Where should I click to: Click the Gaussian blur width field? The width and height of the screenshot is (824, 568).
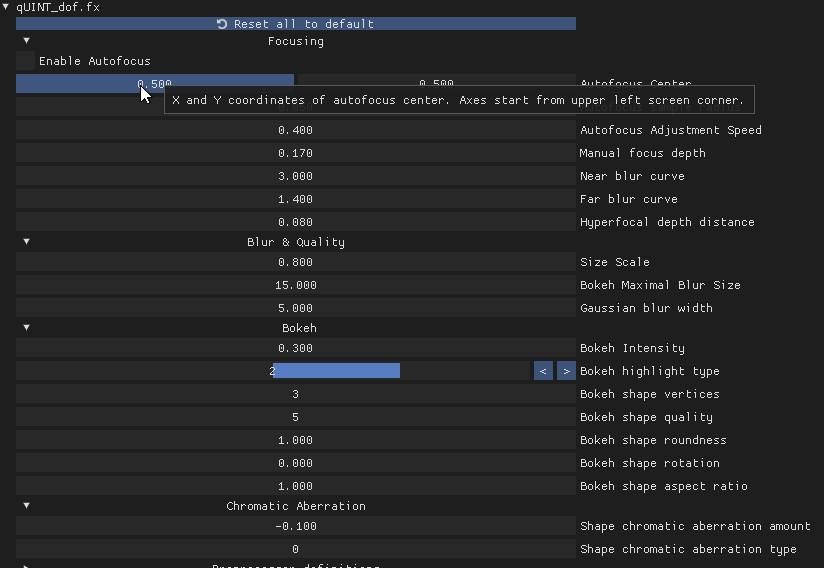coord(295,308)
